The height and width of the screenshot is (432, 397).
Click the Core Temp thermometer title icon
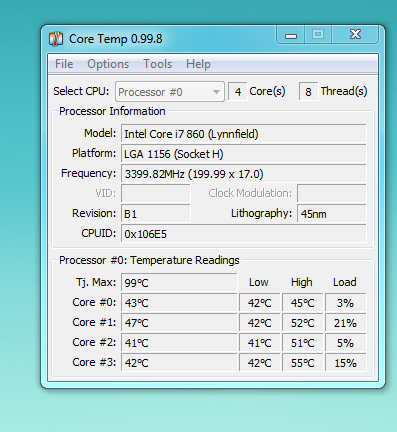56,39
